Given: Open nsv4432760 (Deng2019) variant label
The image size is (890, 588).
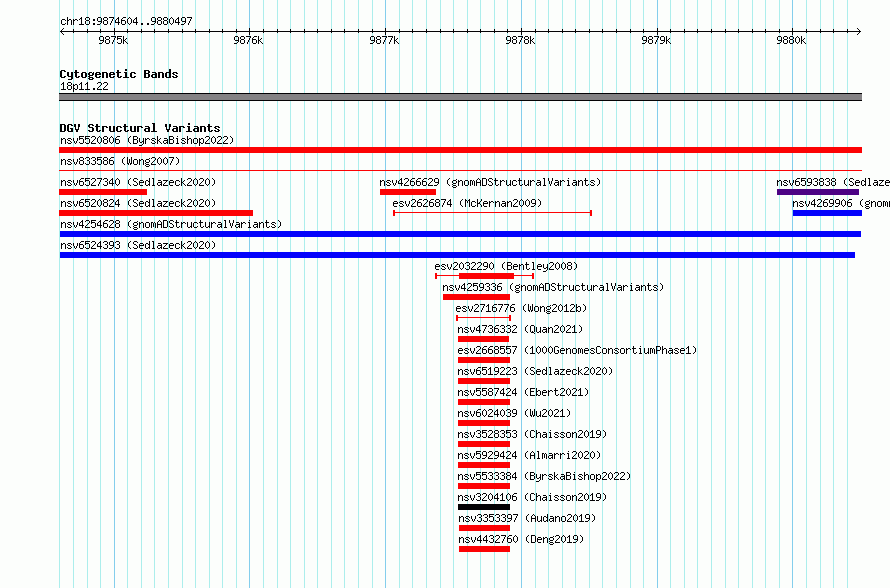Looking at the screenshot, I should click(521, 539).
